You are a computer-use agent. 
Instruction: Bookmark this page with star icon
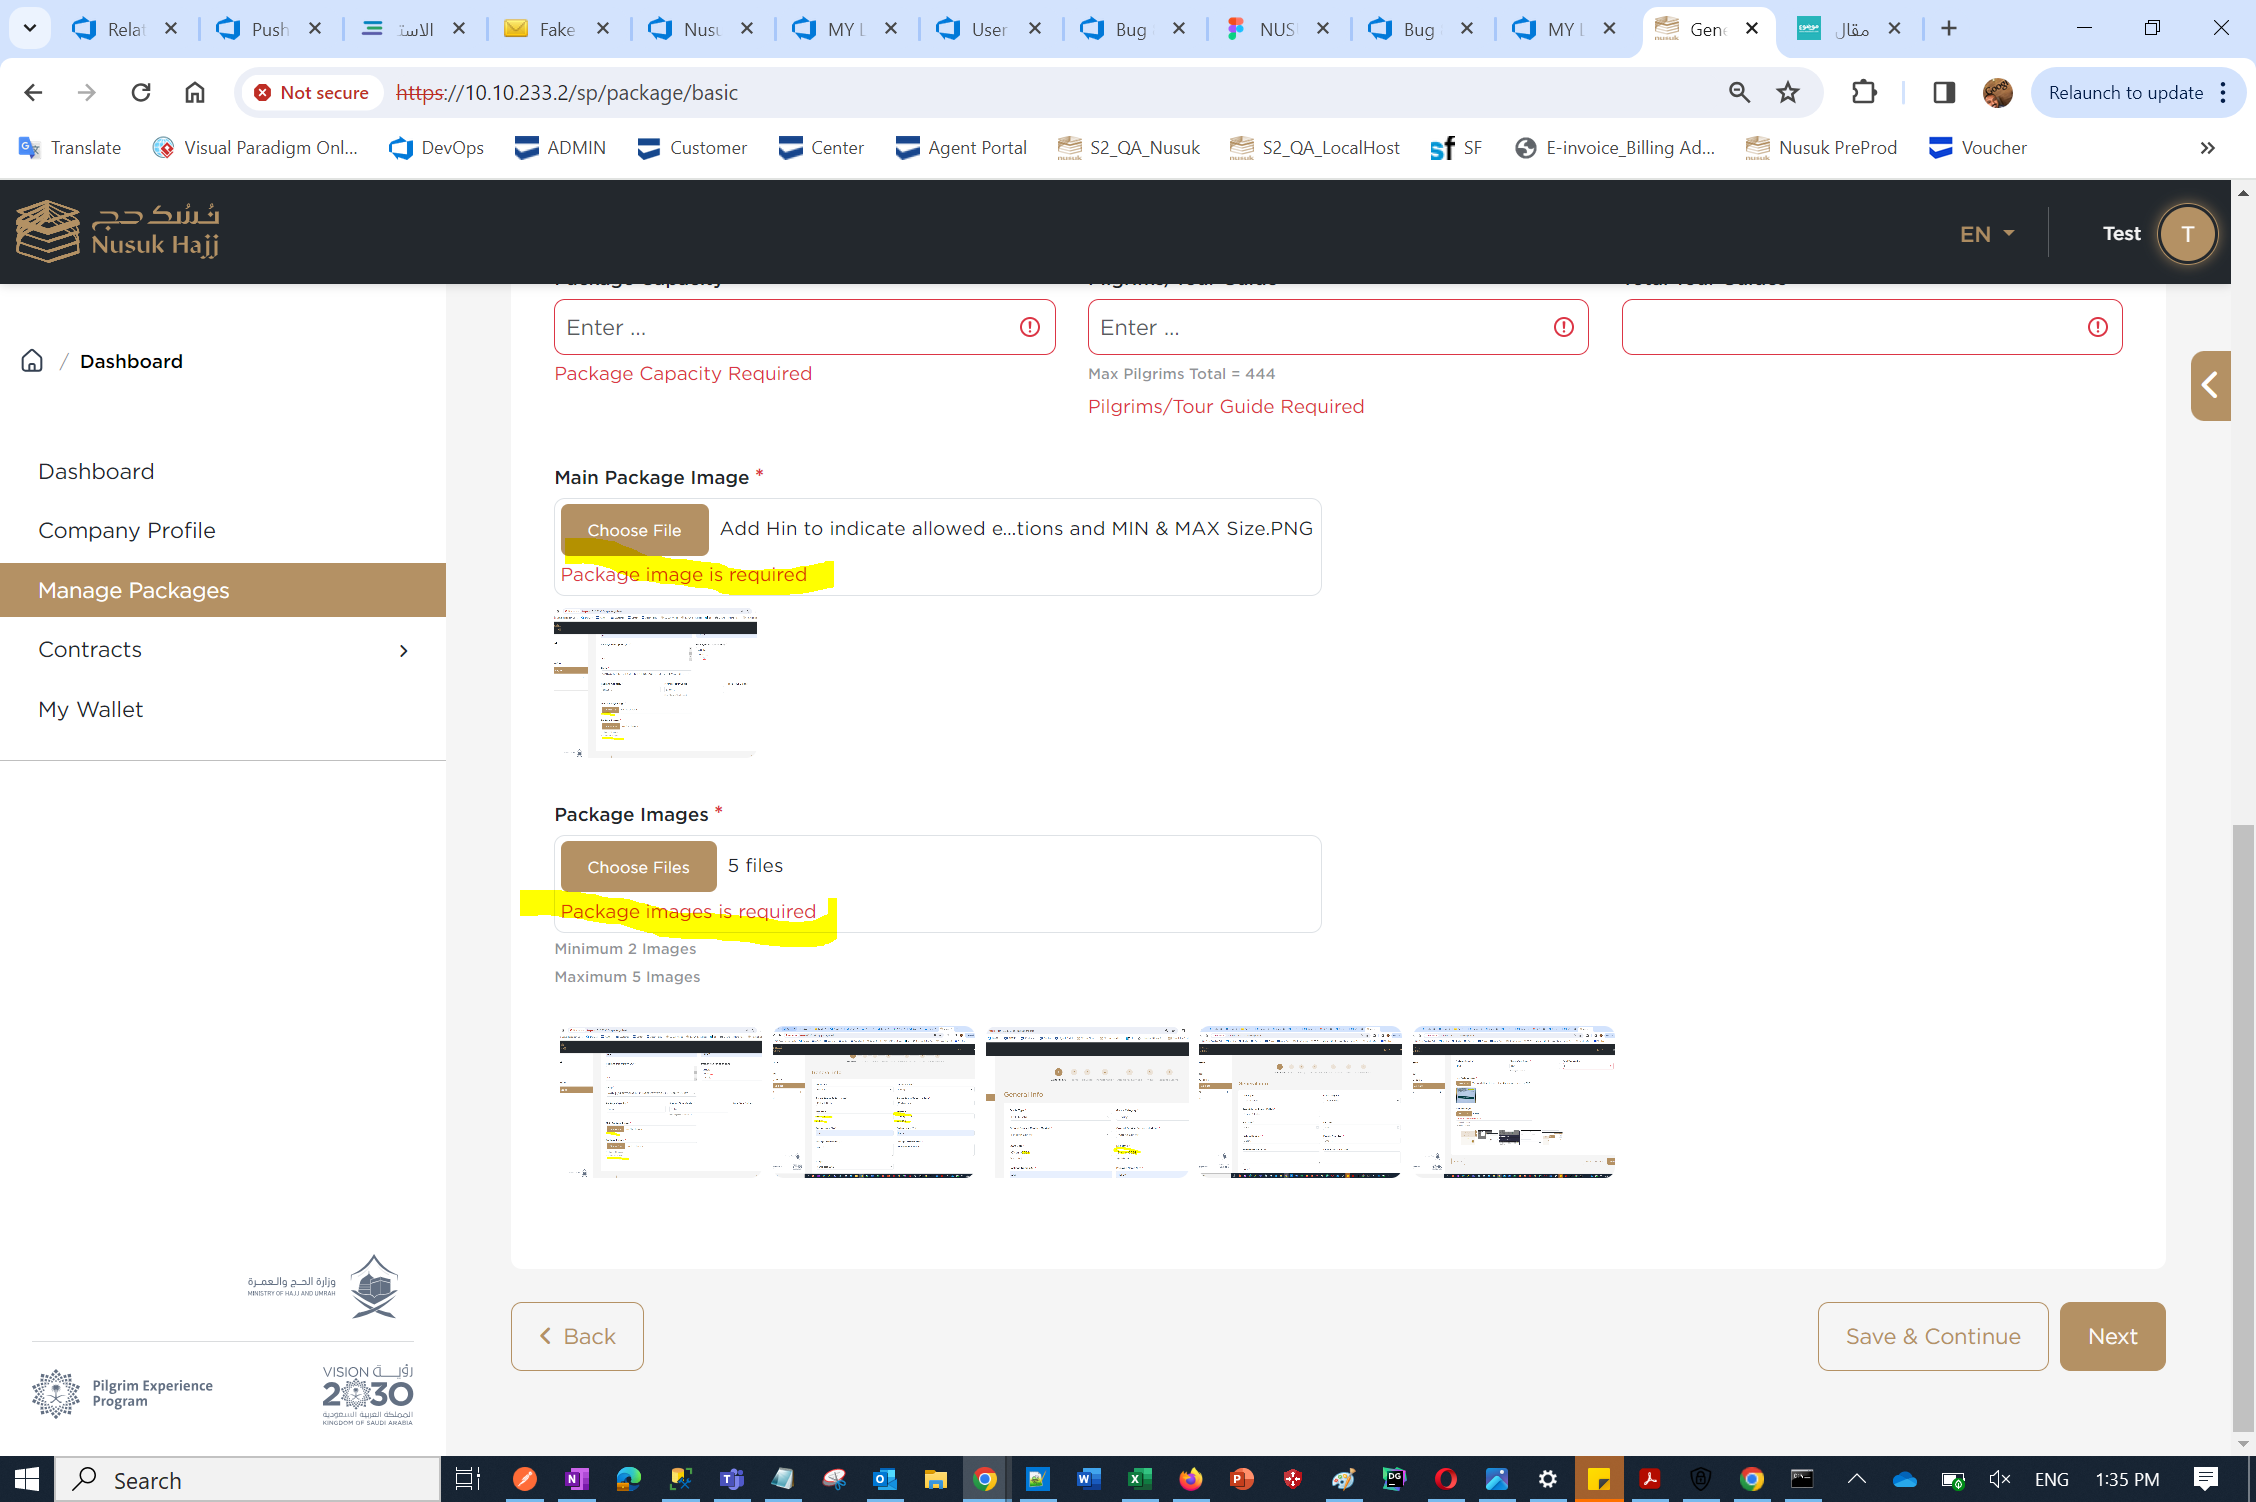(x=1788, y=93)
